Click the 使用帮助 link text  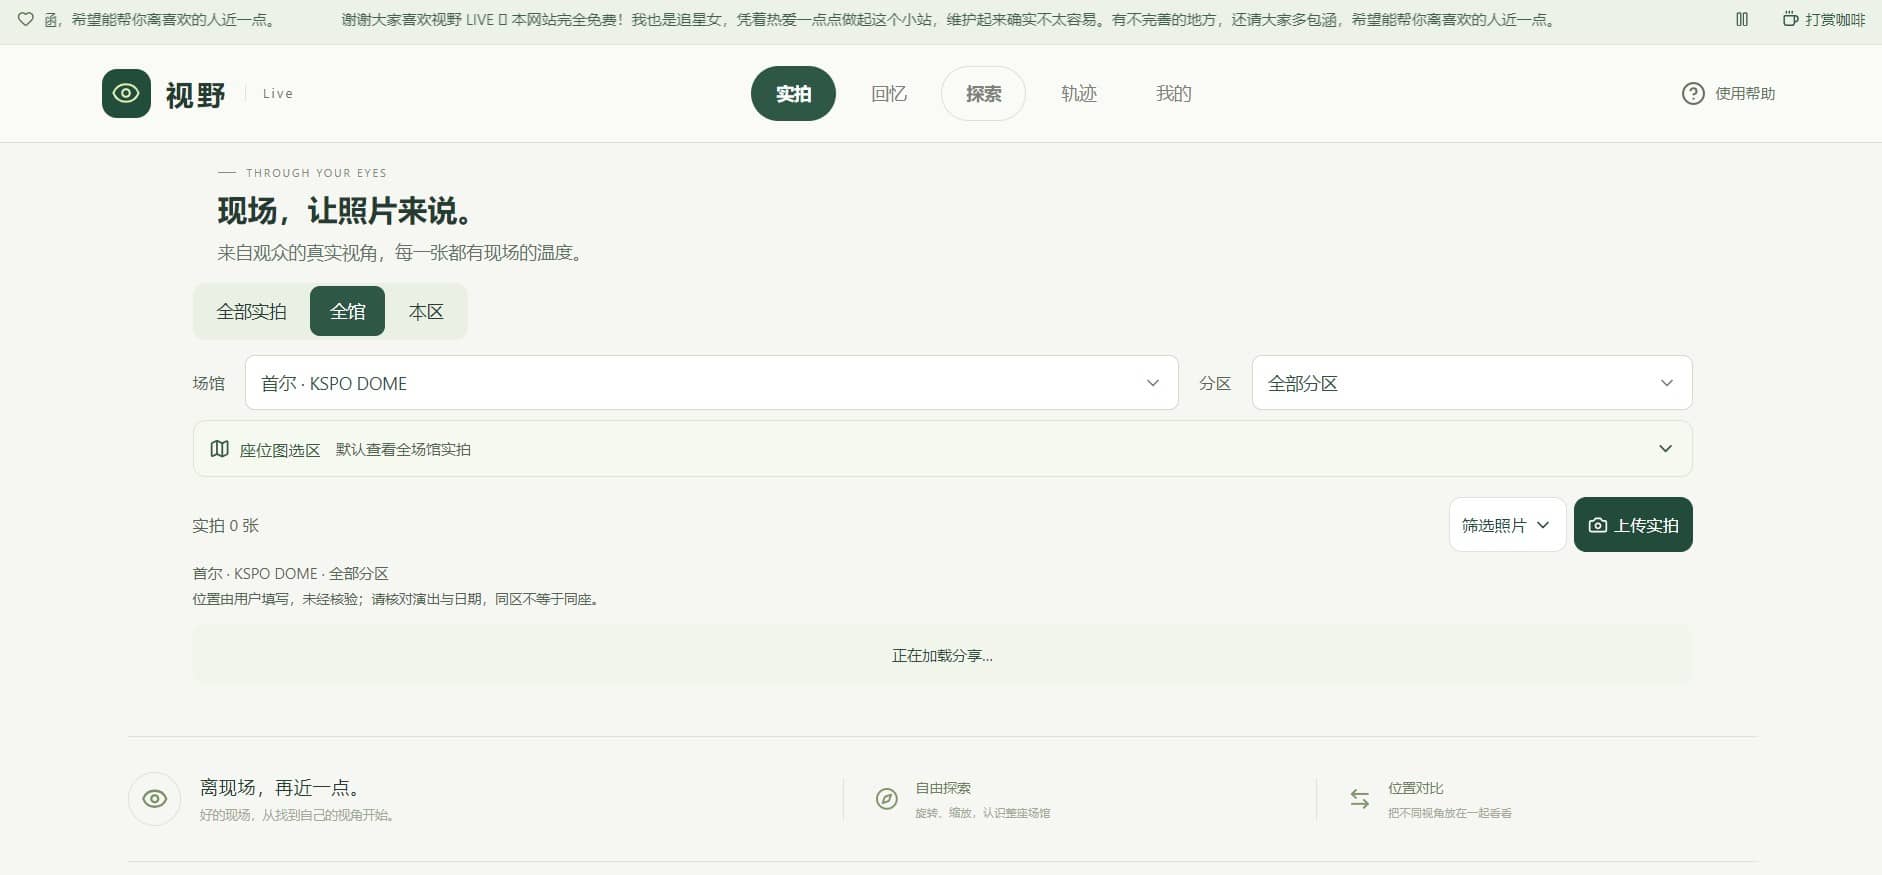[1745, 93]
